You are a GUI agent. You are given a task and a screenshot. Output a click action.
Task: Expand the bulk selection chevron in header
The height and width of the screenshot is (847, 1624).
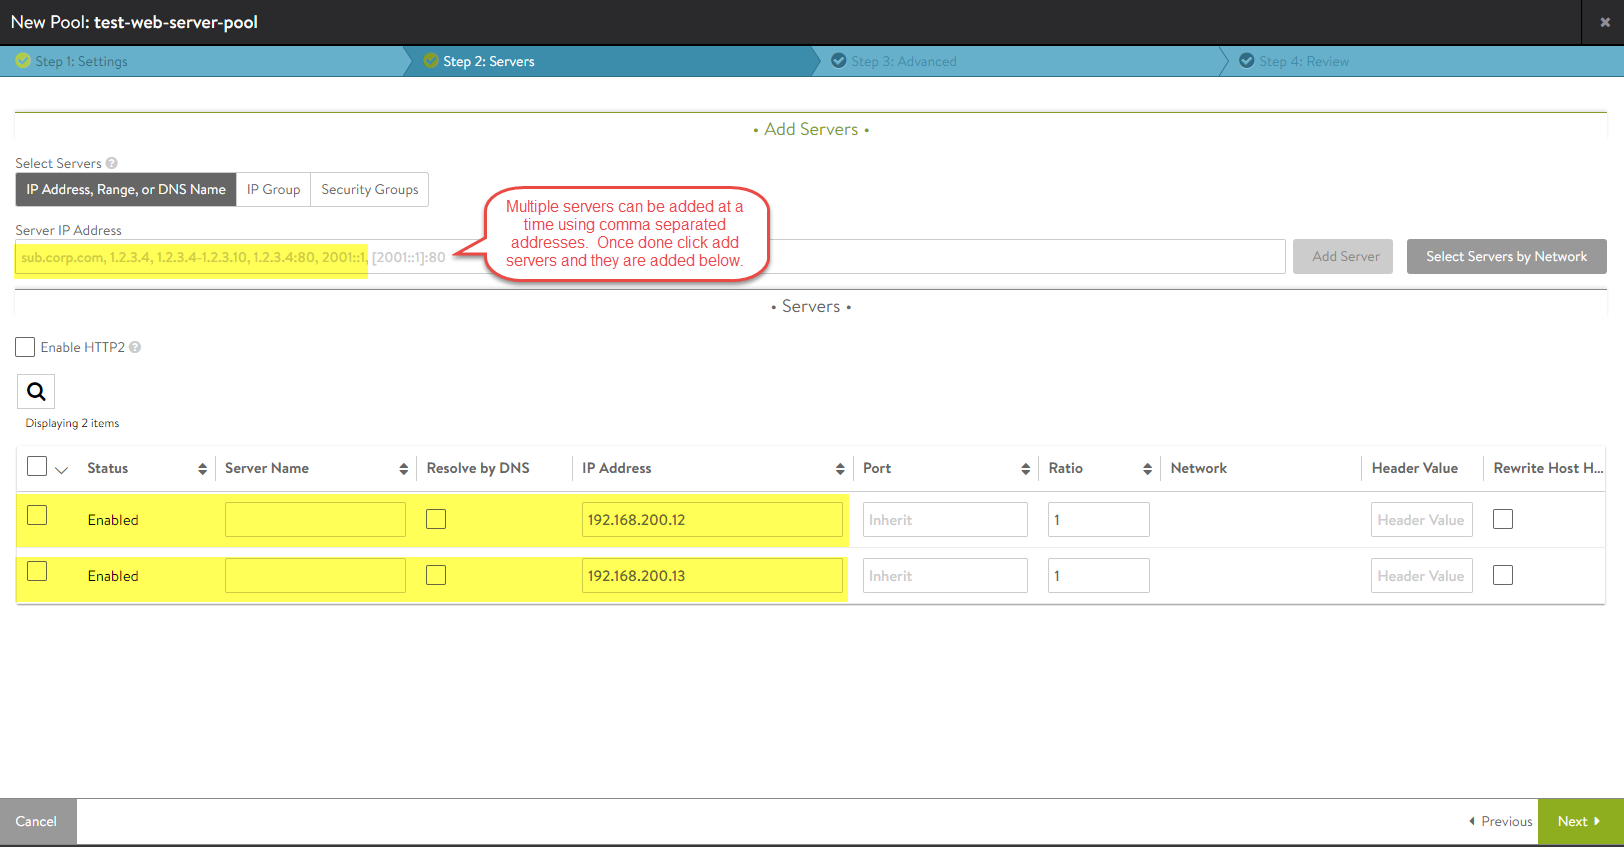[61, 470]
